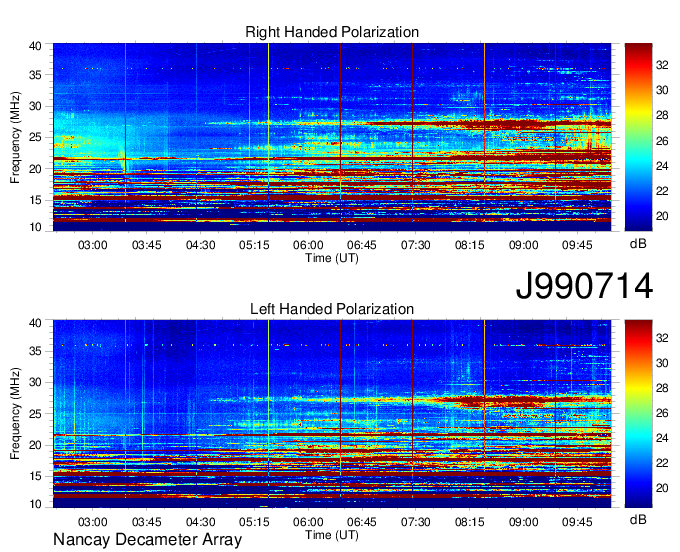Click "Frequency (MHz)" axis label of left-handed plot
This screenshot has height=552, width=680.
[x=15, y=414]
